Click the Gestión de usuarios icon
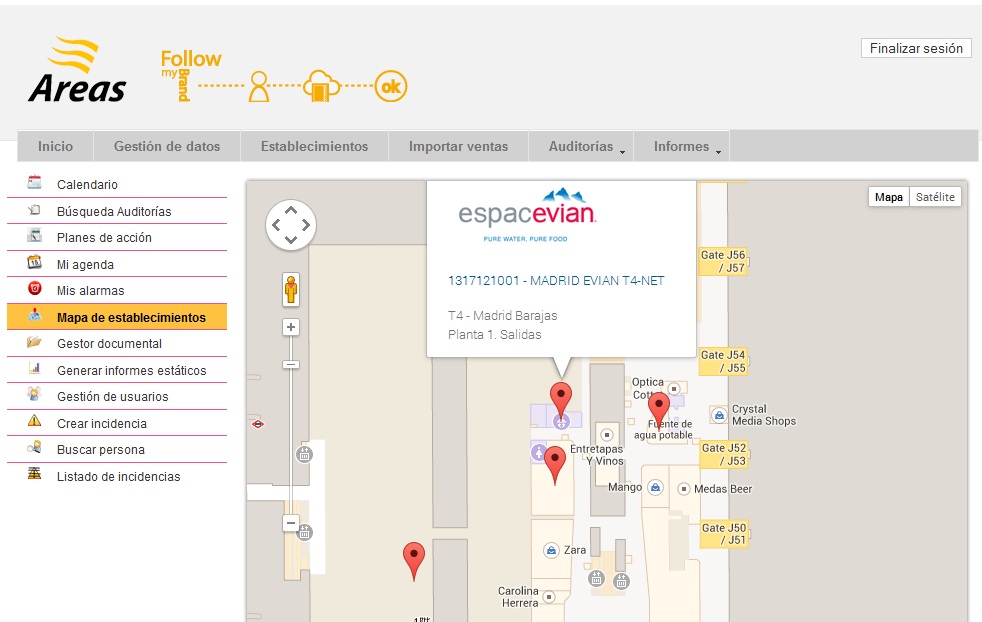982x622 pixels. point(34,395)
